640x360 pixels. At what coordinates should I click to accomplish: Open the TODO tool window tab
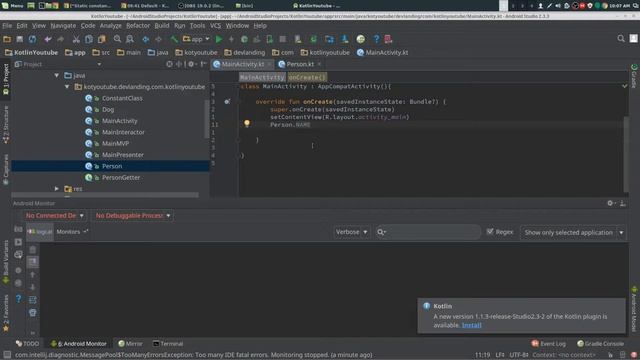(x=27, y=344)
